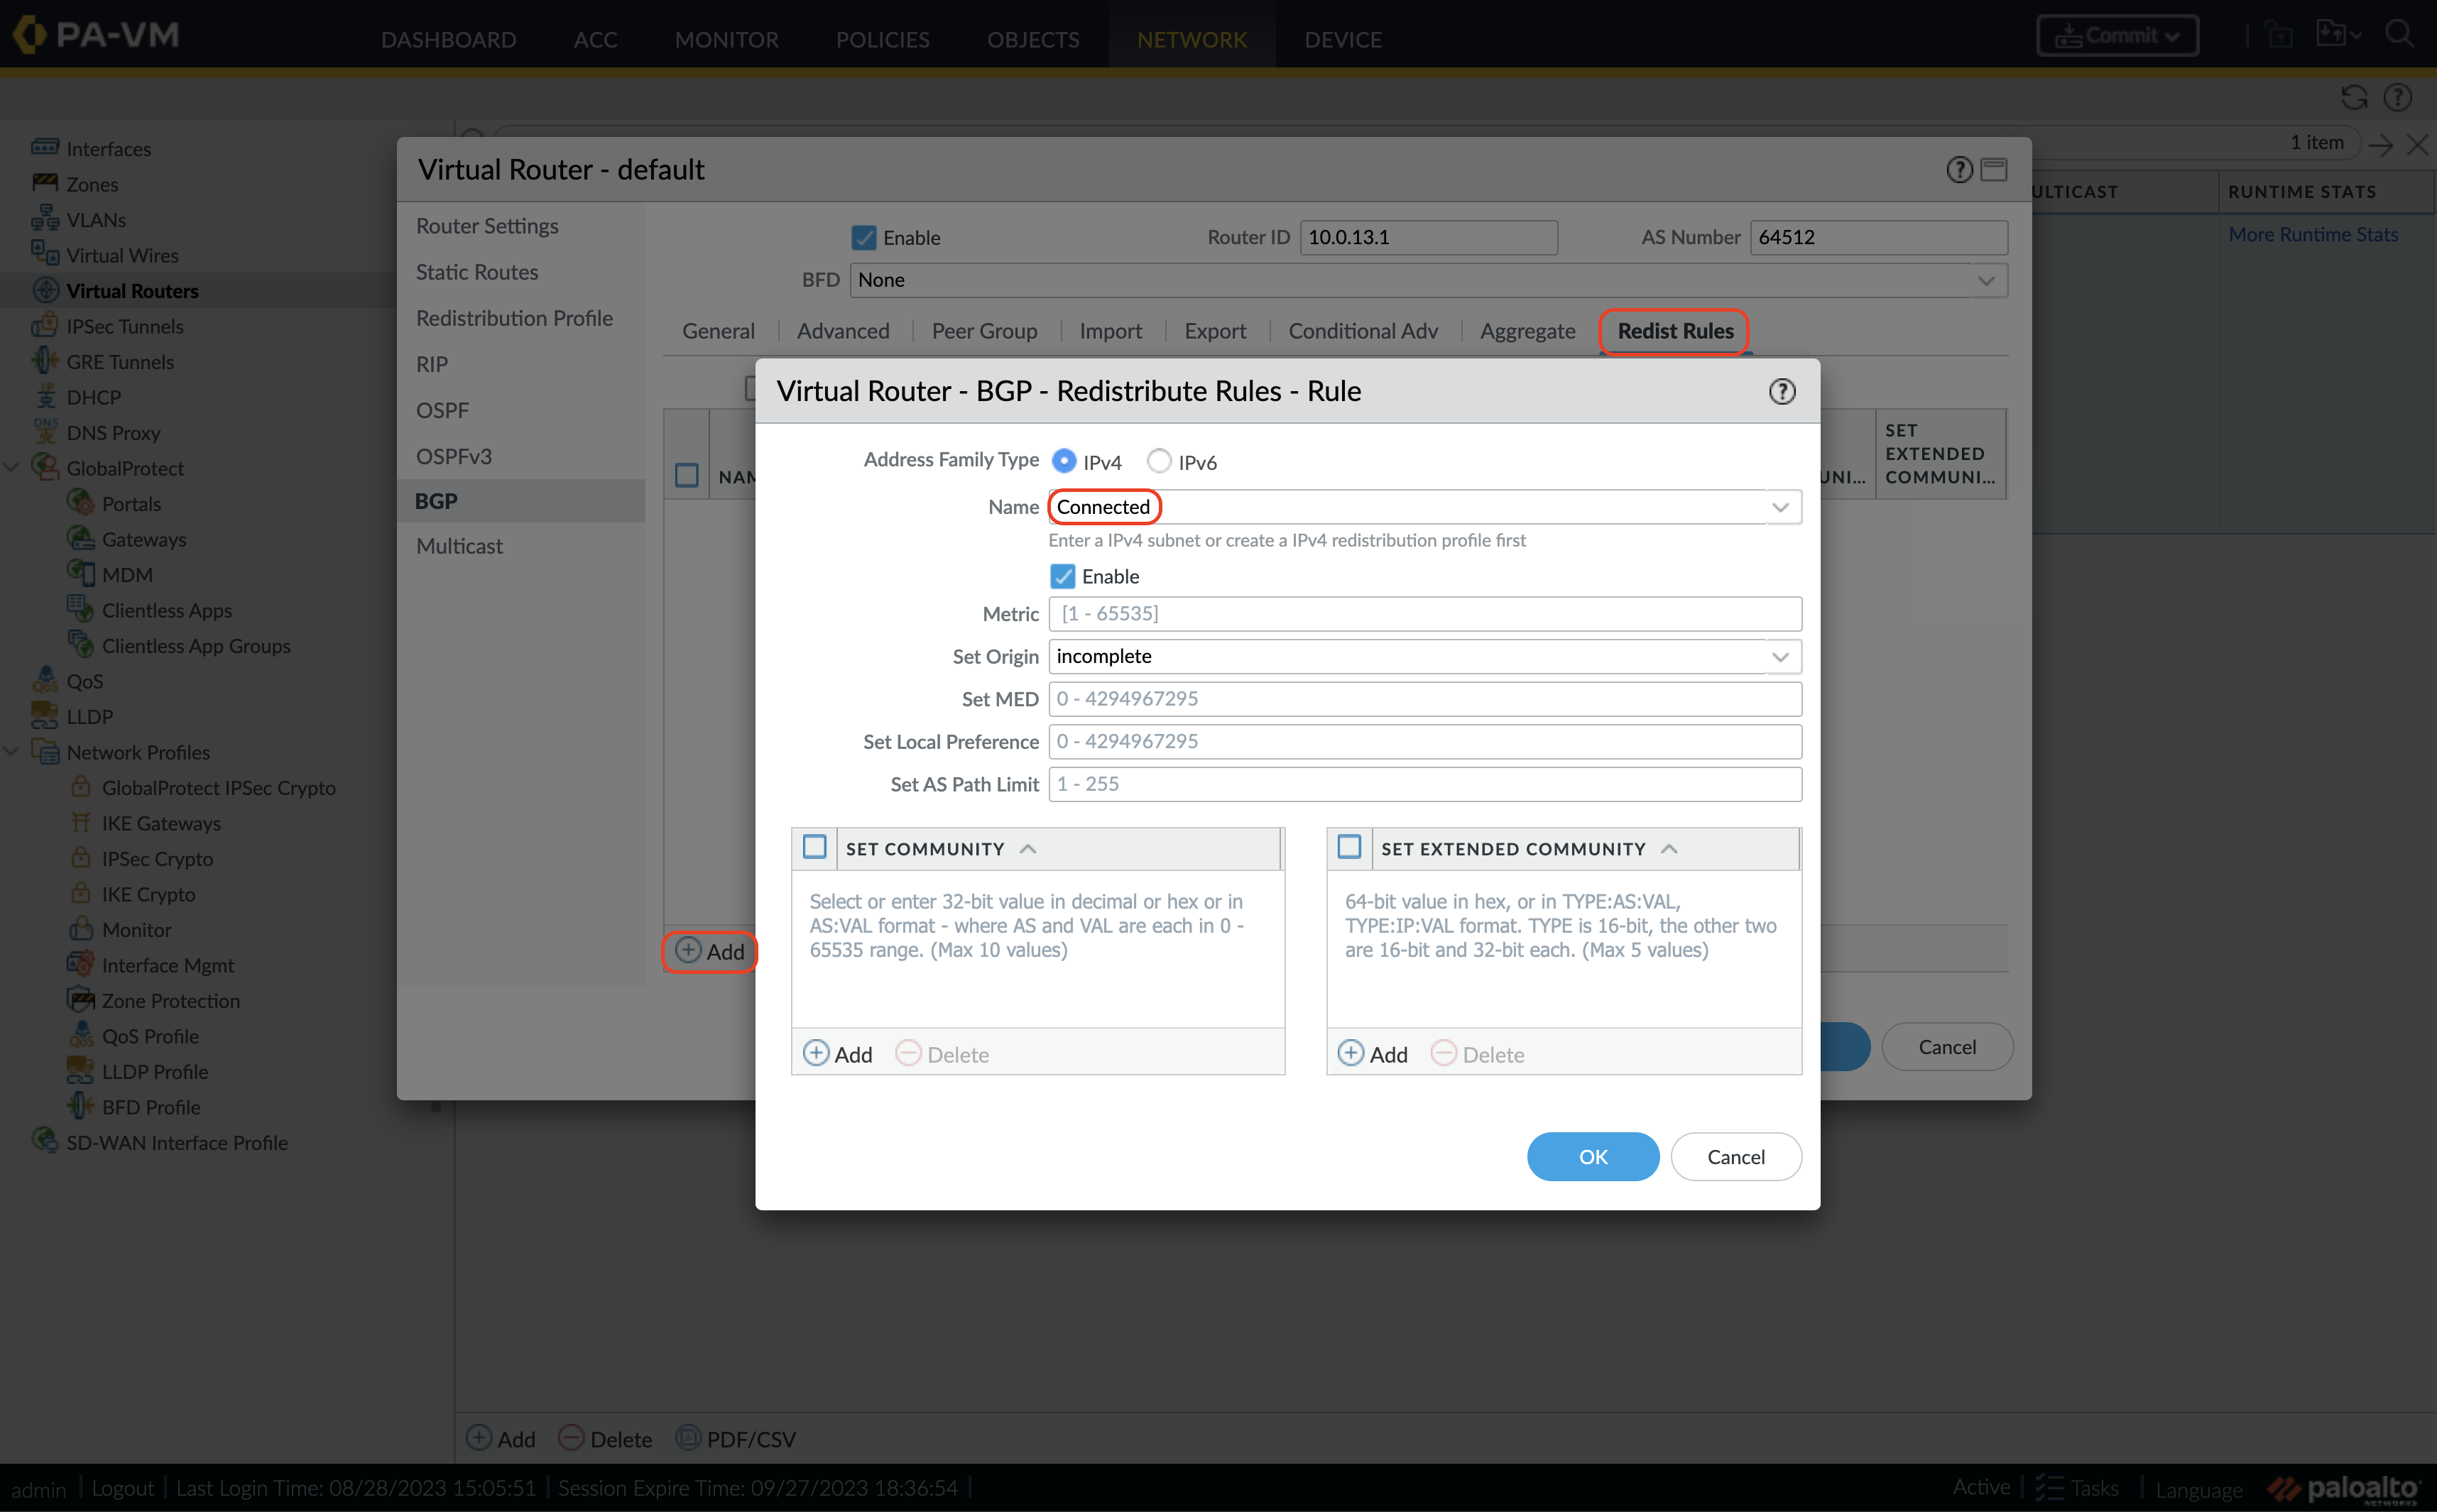Click the Set Local Preference field
This screenshot has width=2437, height=1512.
point(1424,741)
